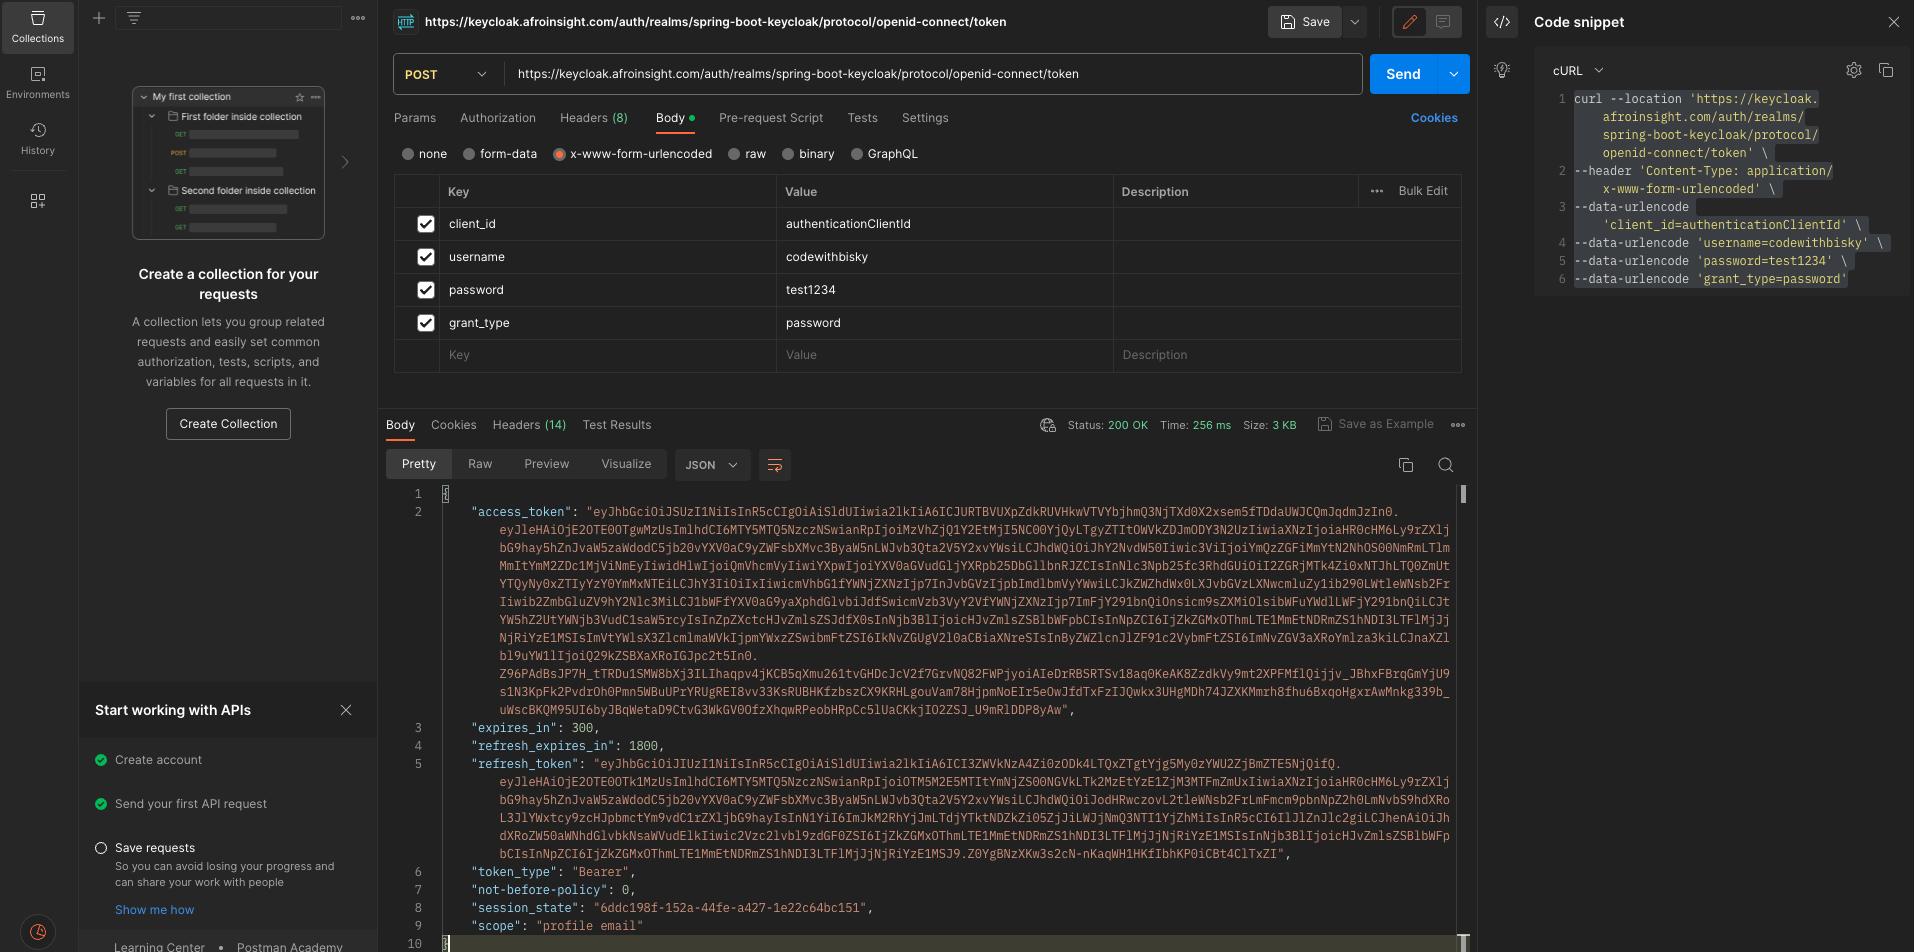Image resolution: width=1914 pixels, height=952 pixels.
Task: Click the Bulk Edit button
Action: point(1422,191)
